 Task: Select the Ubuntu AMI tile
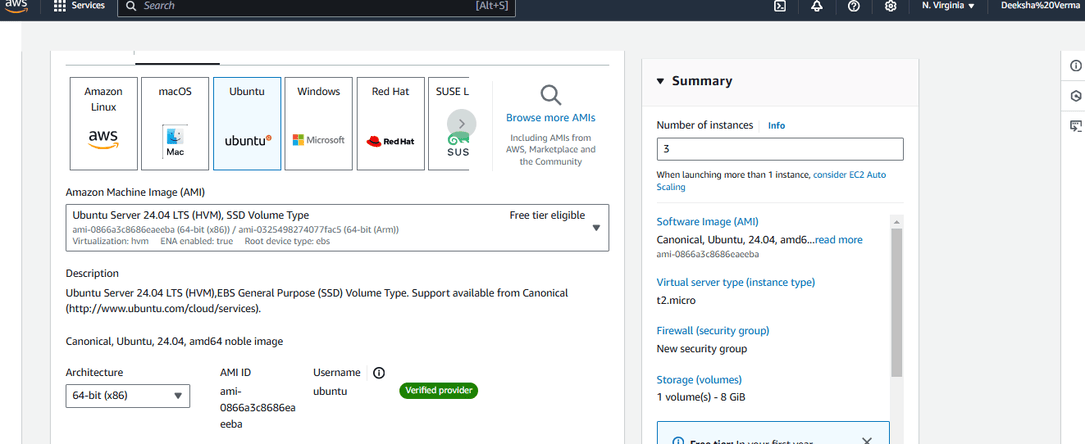[247, 124]
